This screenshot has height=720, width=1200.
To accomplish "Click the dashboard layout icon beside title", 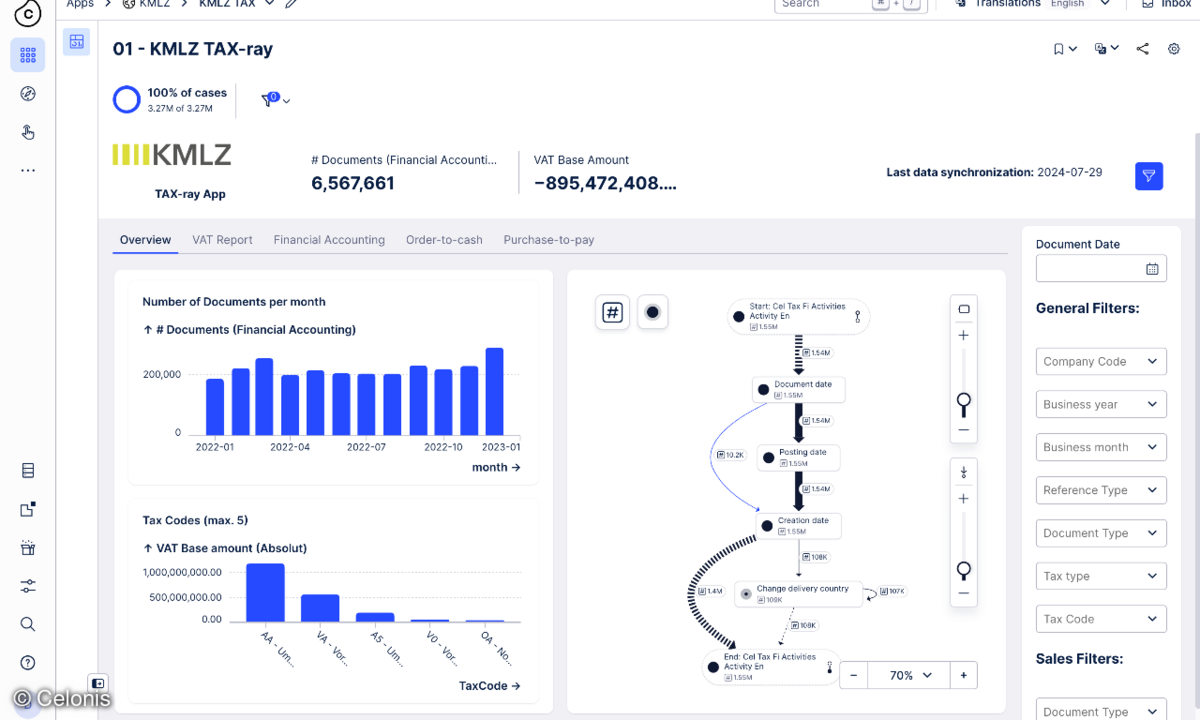I will (x=77, y=42).
